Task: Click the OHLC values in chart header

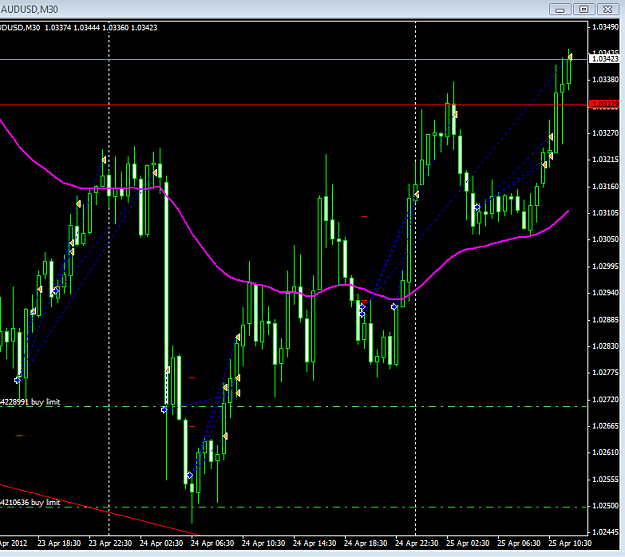Action: pos(101,28)
